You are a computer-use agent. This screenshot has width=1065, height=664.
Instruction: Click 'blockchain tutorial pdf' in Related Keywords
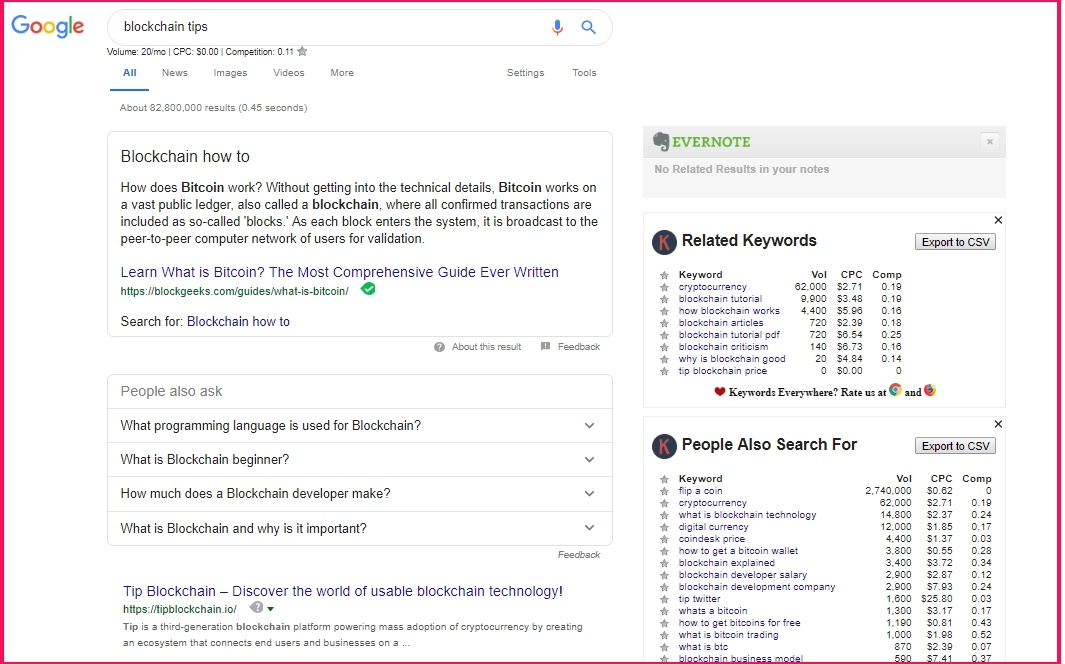click(729, 335)
